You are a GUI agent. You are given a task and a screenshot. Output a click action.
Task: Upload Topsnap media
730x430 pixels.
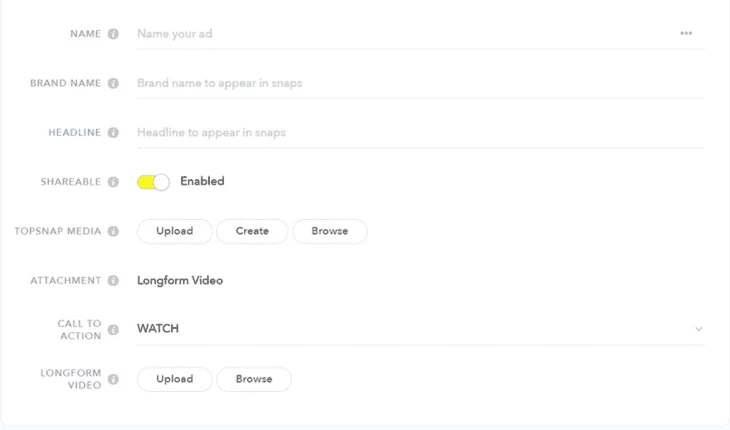click(175, 231)
